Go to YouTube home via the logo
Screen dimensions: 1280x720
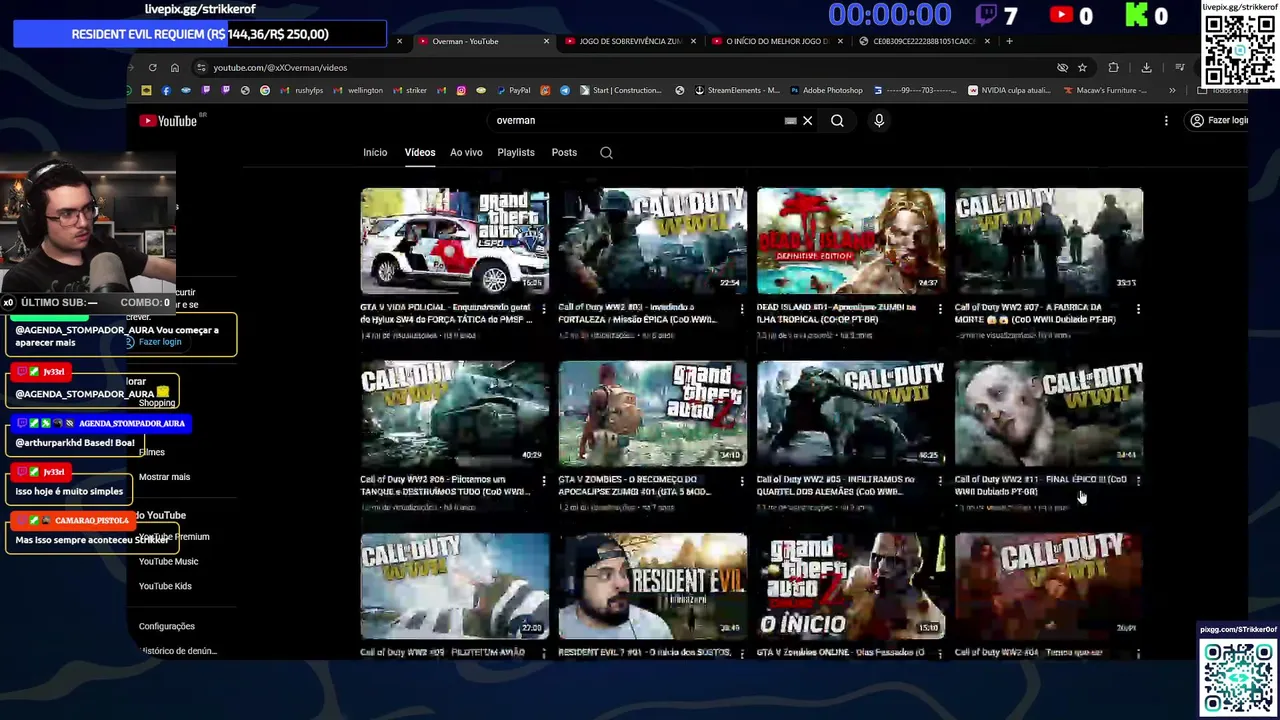point(171,121)
